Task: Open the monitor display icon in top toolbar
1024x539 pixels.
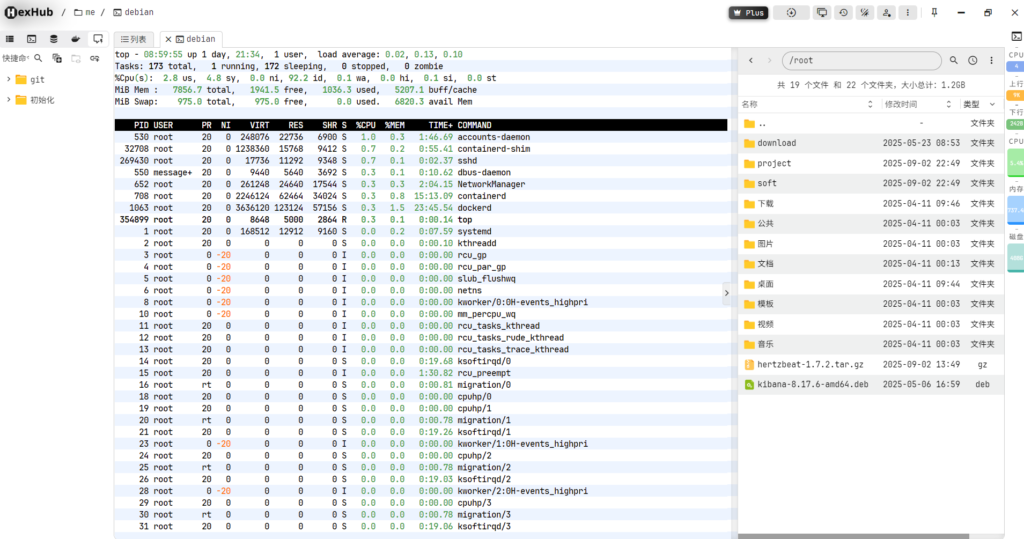Action: point(821,13)
